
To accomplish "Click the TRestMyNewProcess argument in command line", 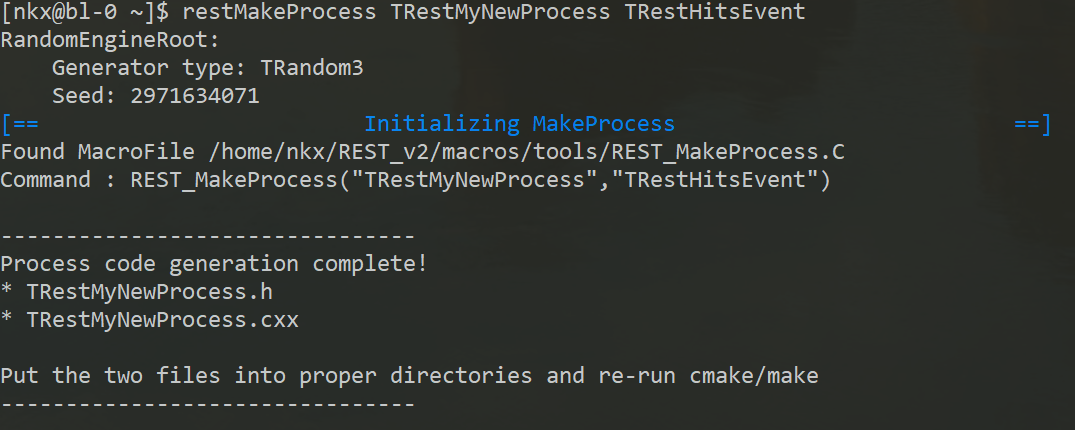I will [500, 12].
